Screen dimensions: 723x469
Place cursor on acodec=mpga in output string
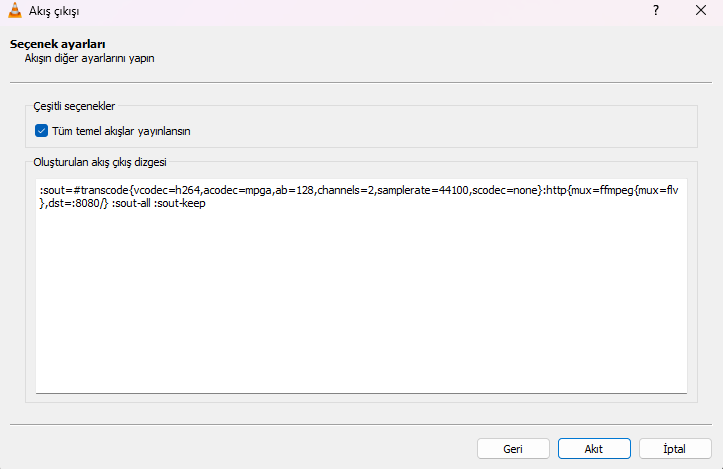point(236,189)
